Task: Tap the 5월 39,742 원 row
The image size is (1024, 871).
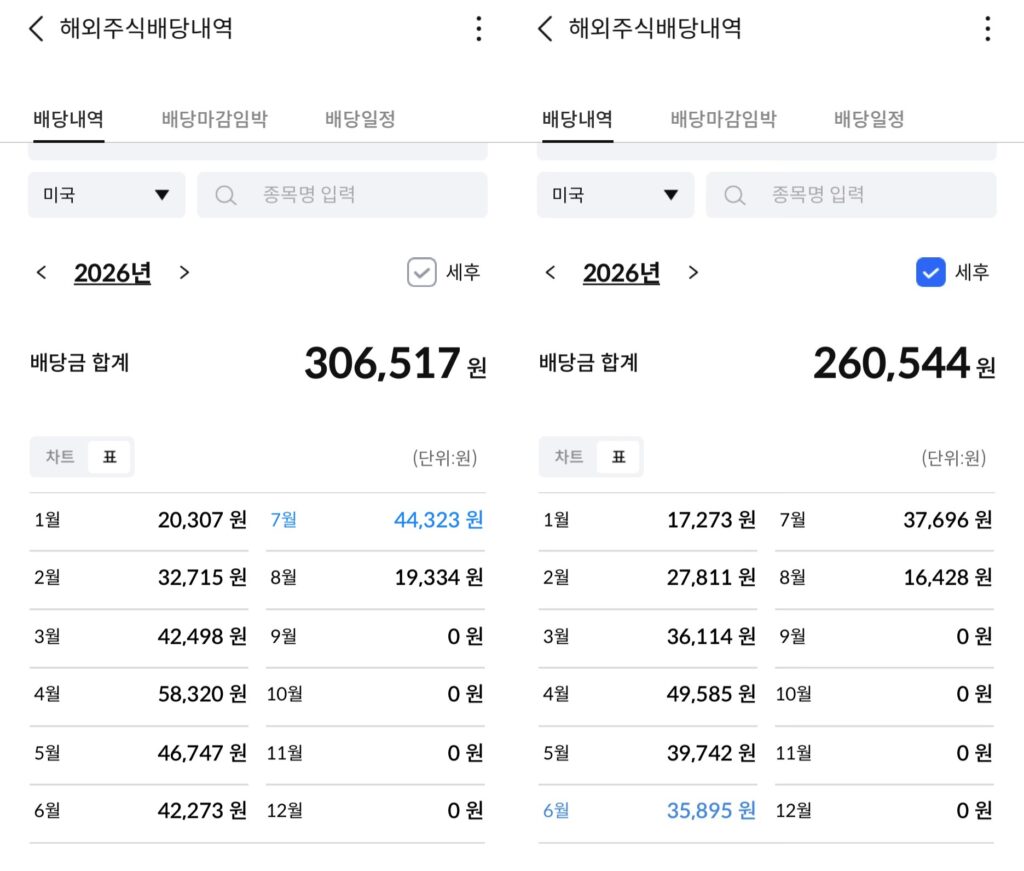Action: tap(648, 753)
